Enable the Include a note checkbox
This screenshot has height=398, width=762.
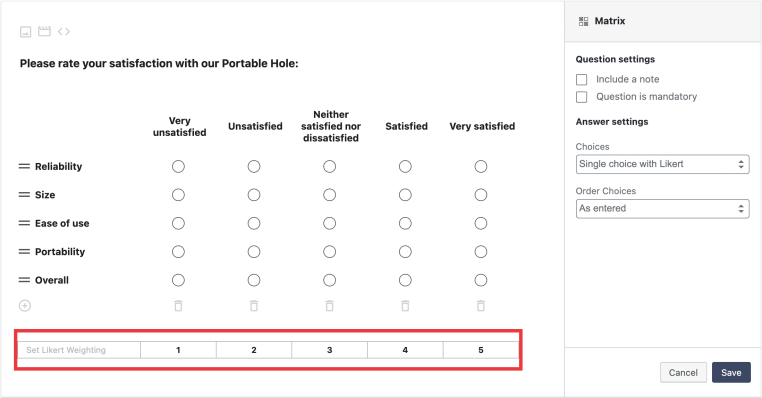click(581, 79)
